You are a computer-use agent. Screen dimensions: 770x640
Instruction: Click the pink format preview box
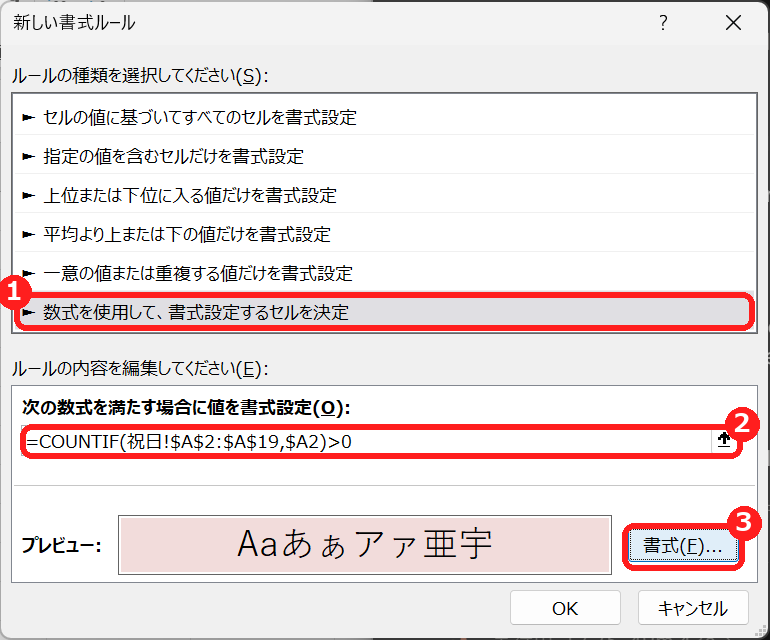click(365, 545)
